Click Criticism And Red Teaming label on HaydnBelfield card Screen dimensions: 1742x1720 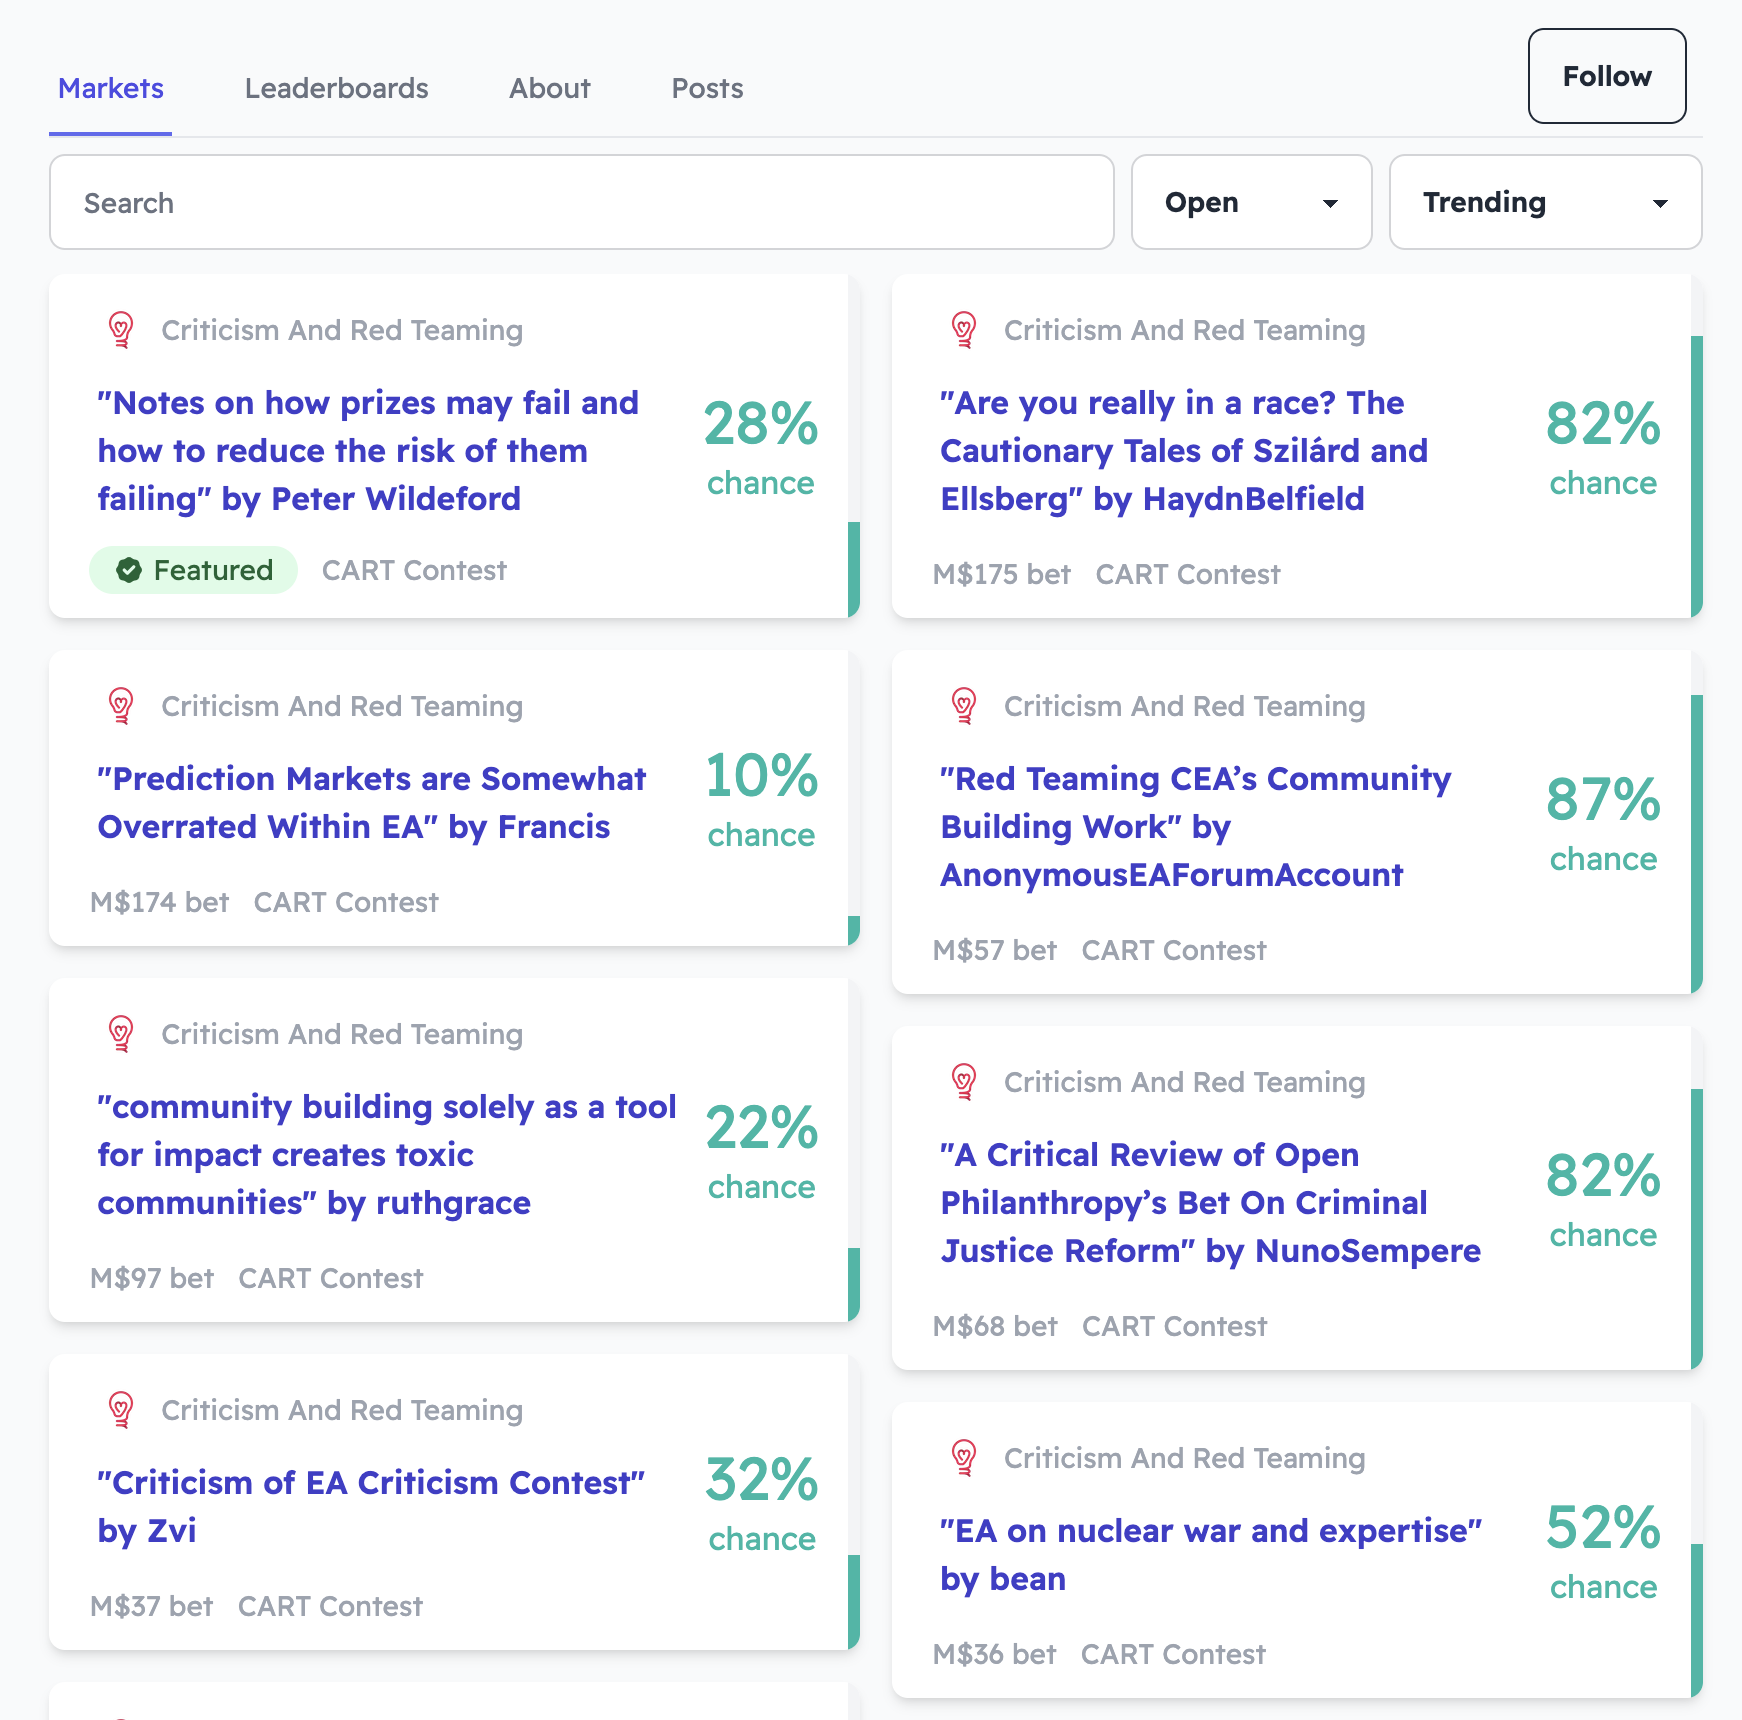pos(1185,330)
